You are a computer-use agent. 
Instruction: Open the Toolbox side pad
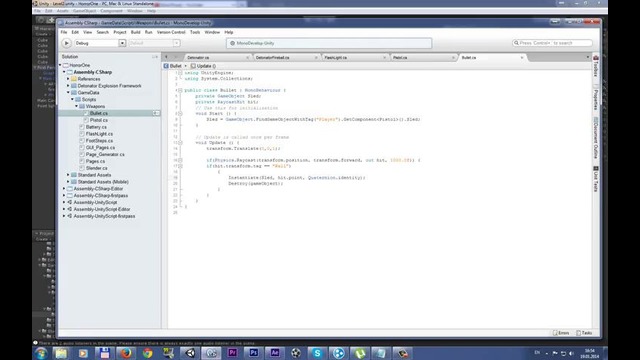click(596, 67)
